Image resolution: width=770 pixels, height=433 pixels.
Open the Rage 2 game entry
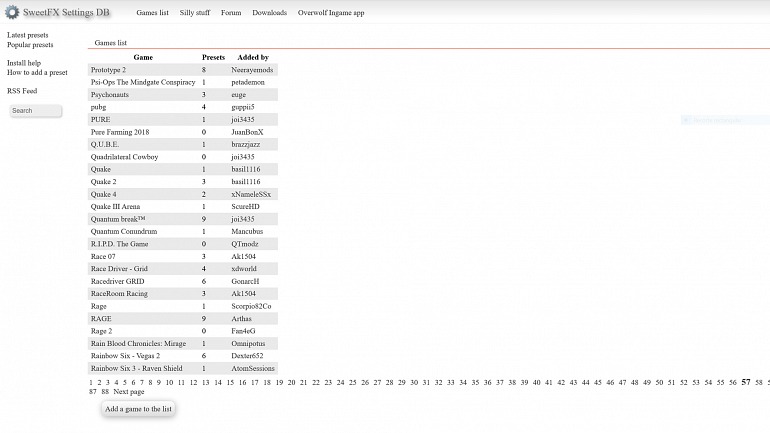tap(101, 331)
